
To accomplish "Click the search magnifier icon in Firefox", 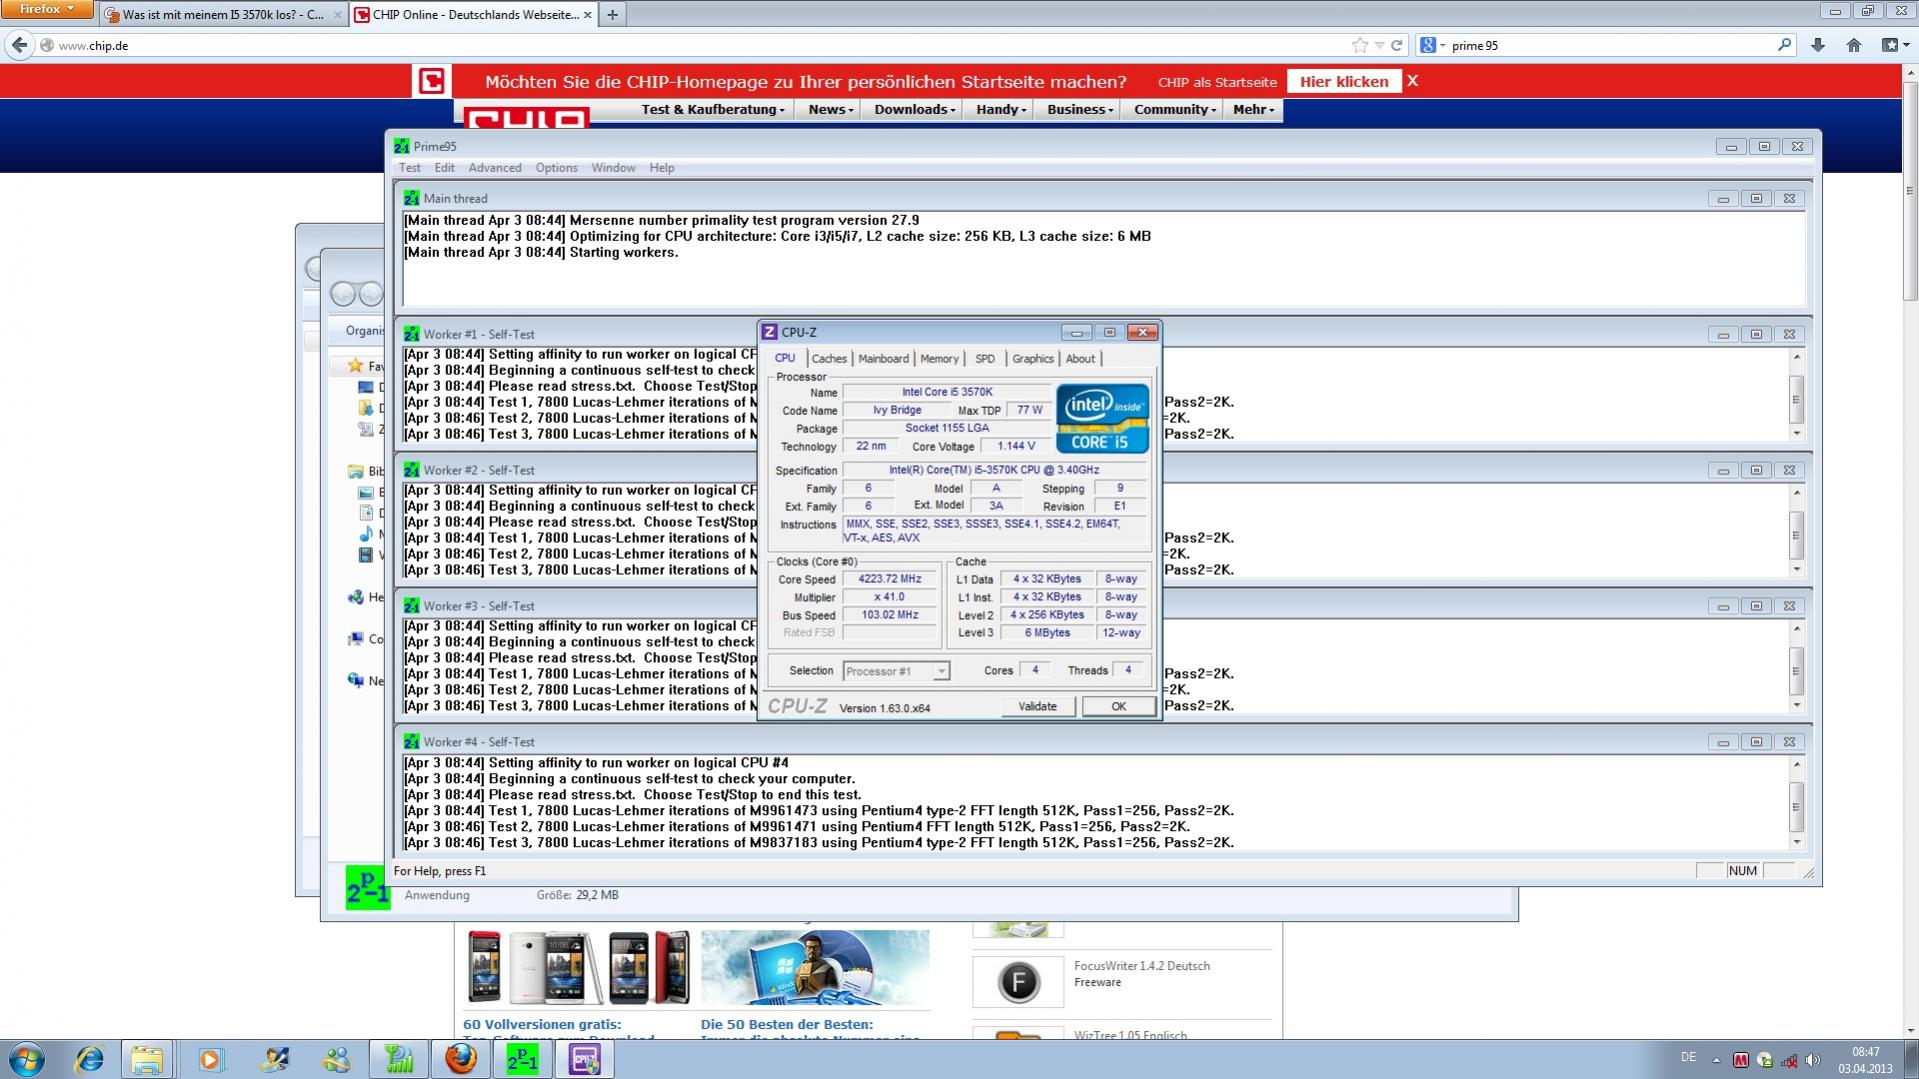I will tap(1784, 45).
